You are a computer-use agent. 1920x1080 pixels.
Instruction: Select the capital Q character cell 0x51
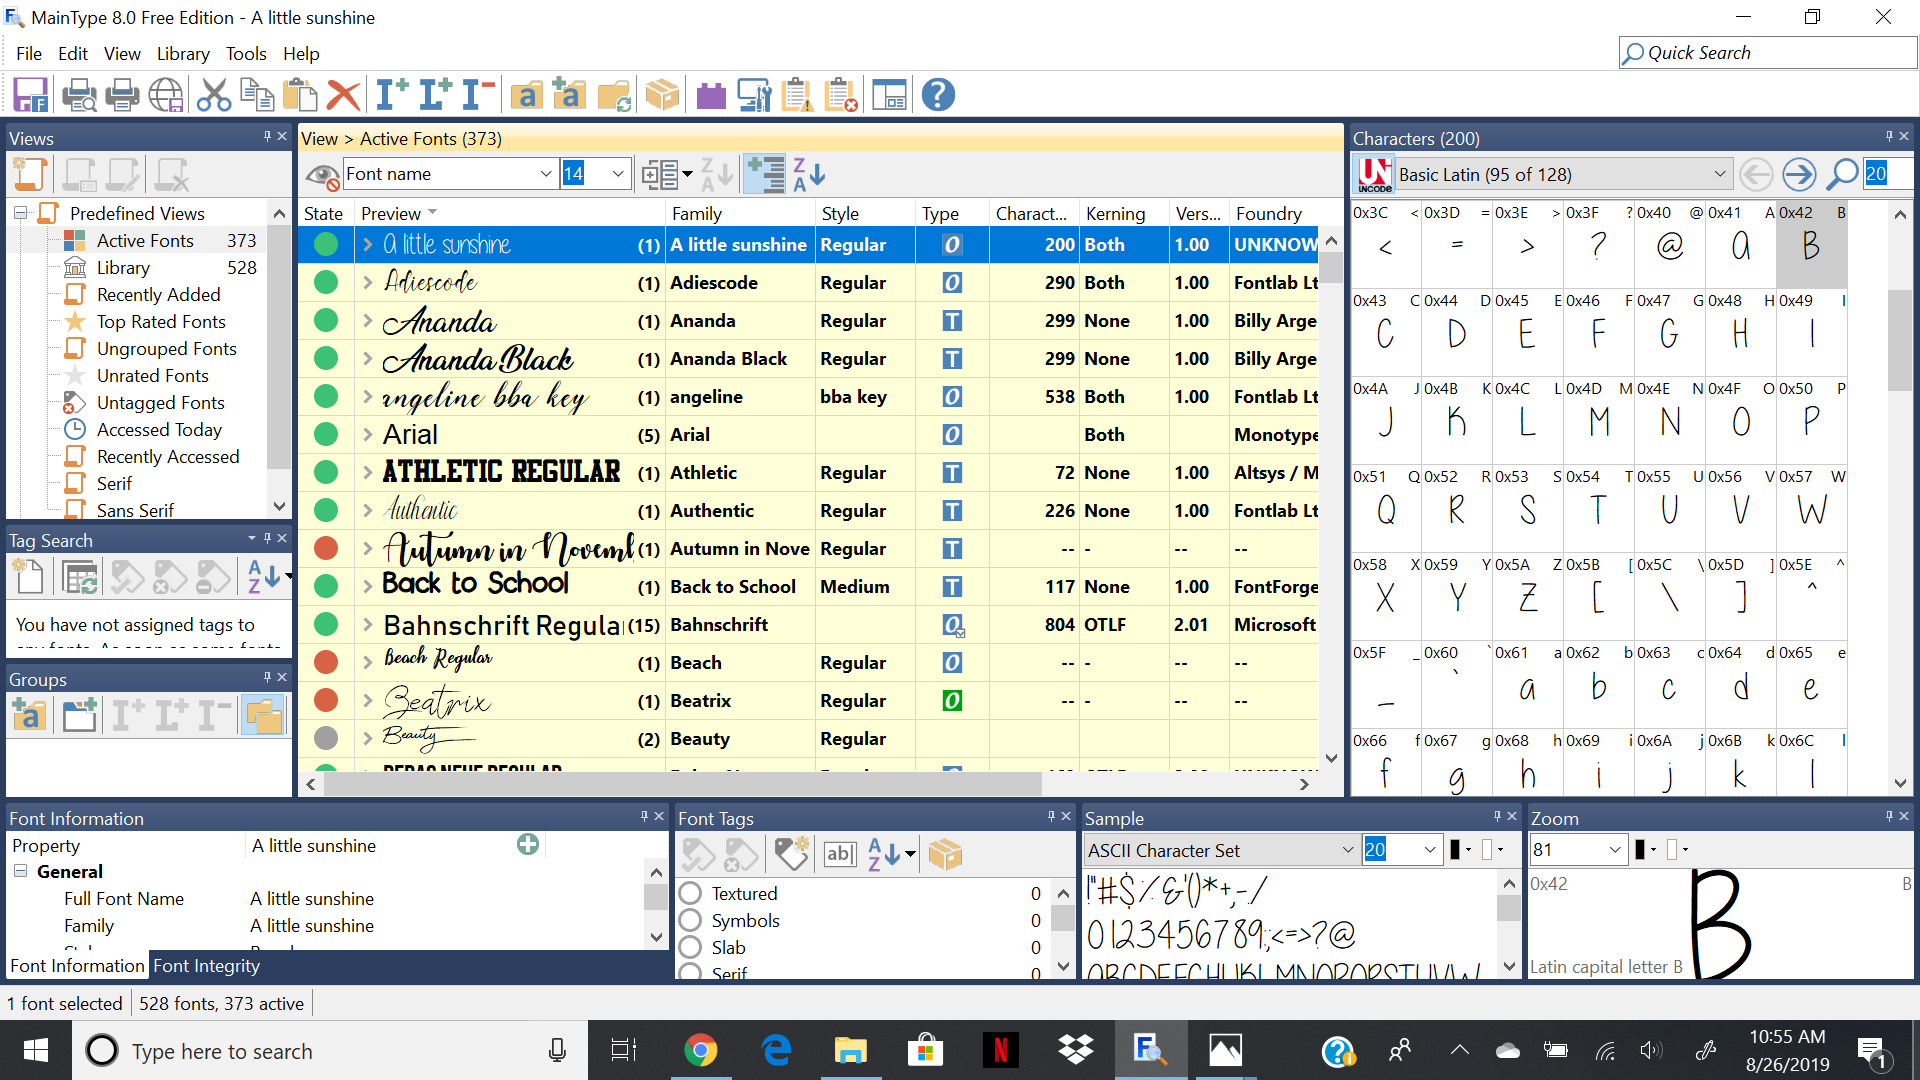(1386, 510)
